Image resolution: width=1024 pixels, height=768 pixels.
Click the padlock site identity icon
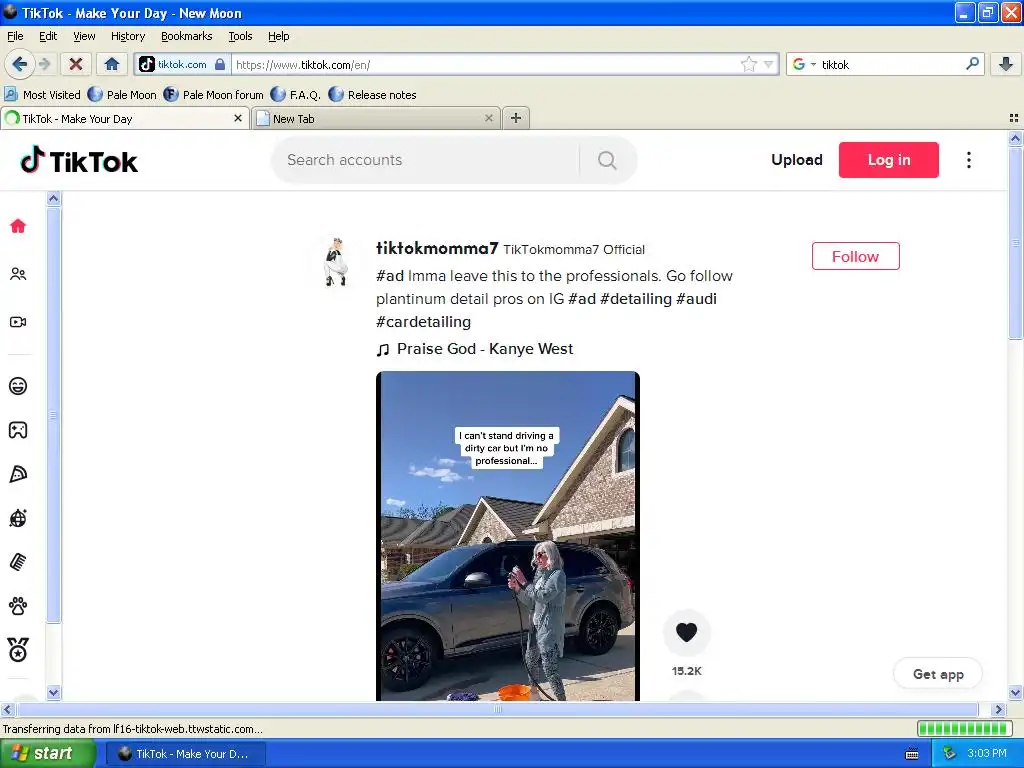(x=220, y=64)
